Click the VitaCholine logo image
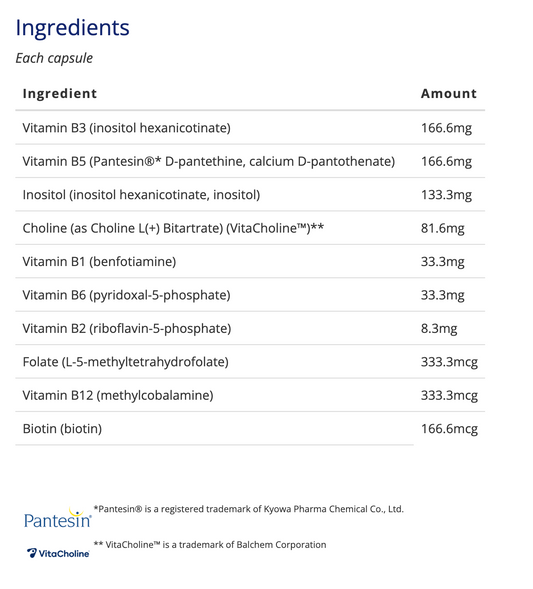 [58, 553]
